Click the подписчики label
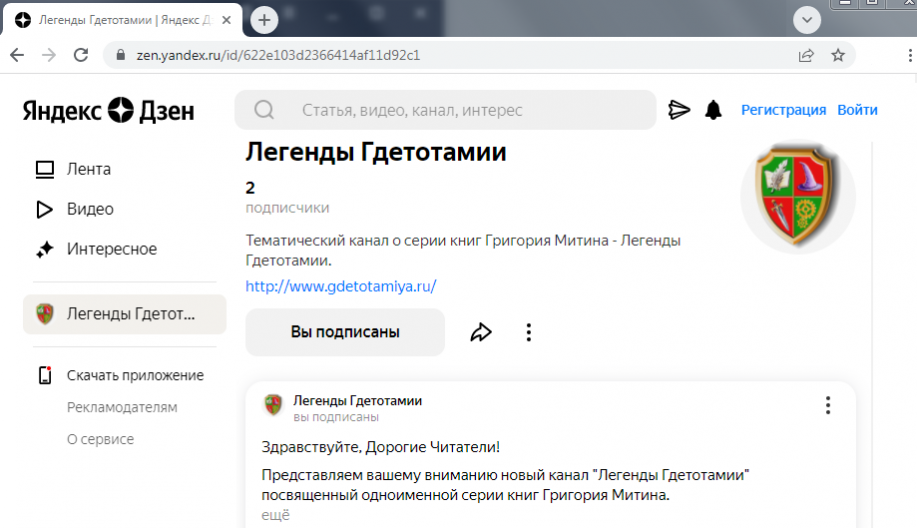 [287, 208]
